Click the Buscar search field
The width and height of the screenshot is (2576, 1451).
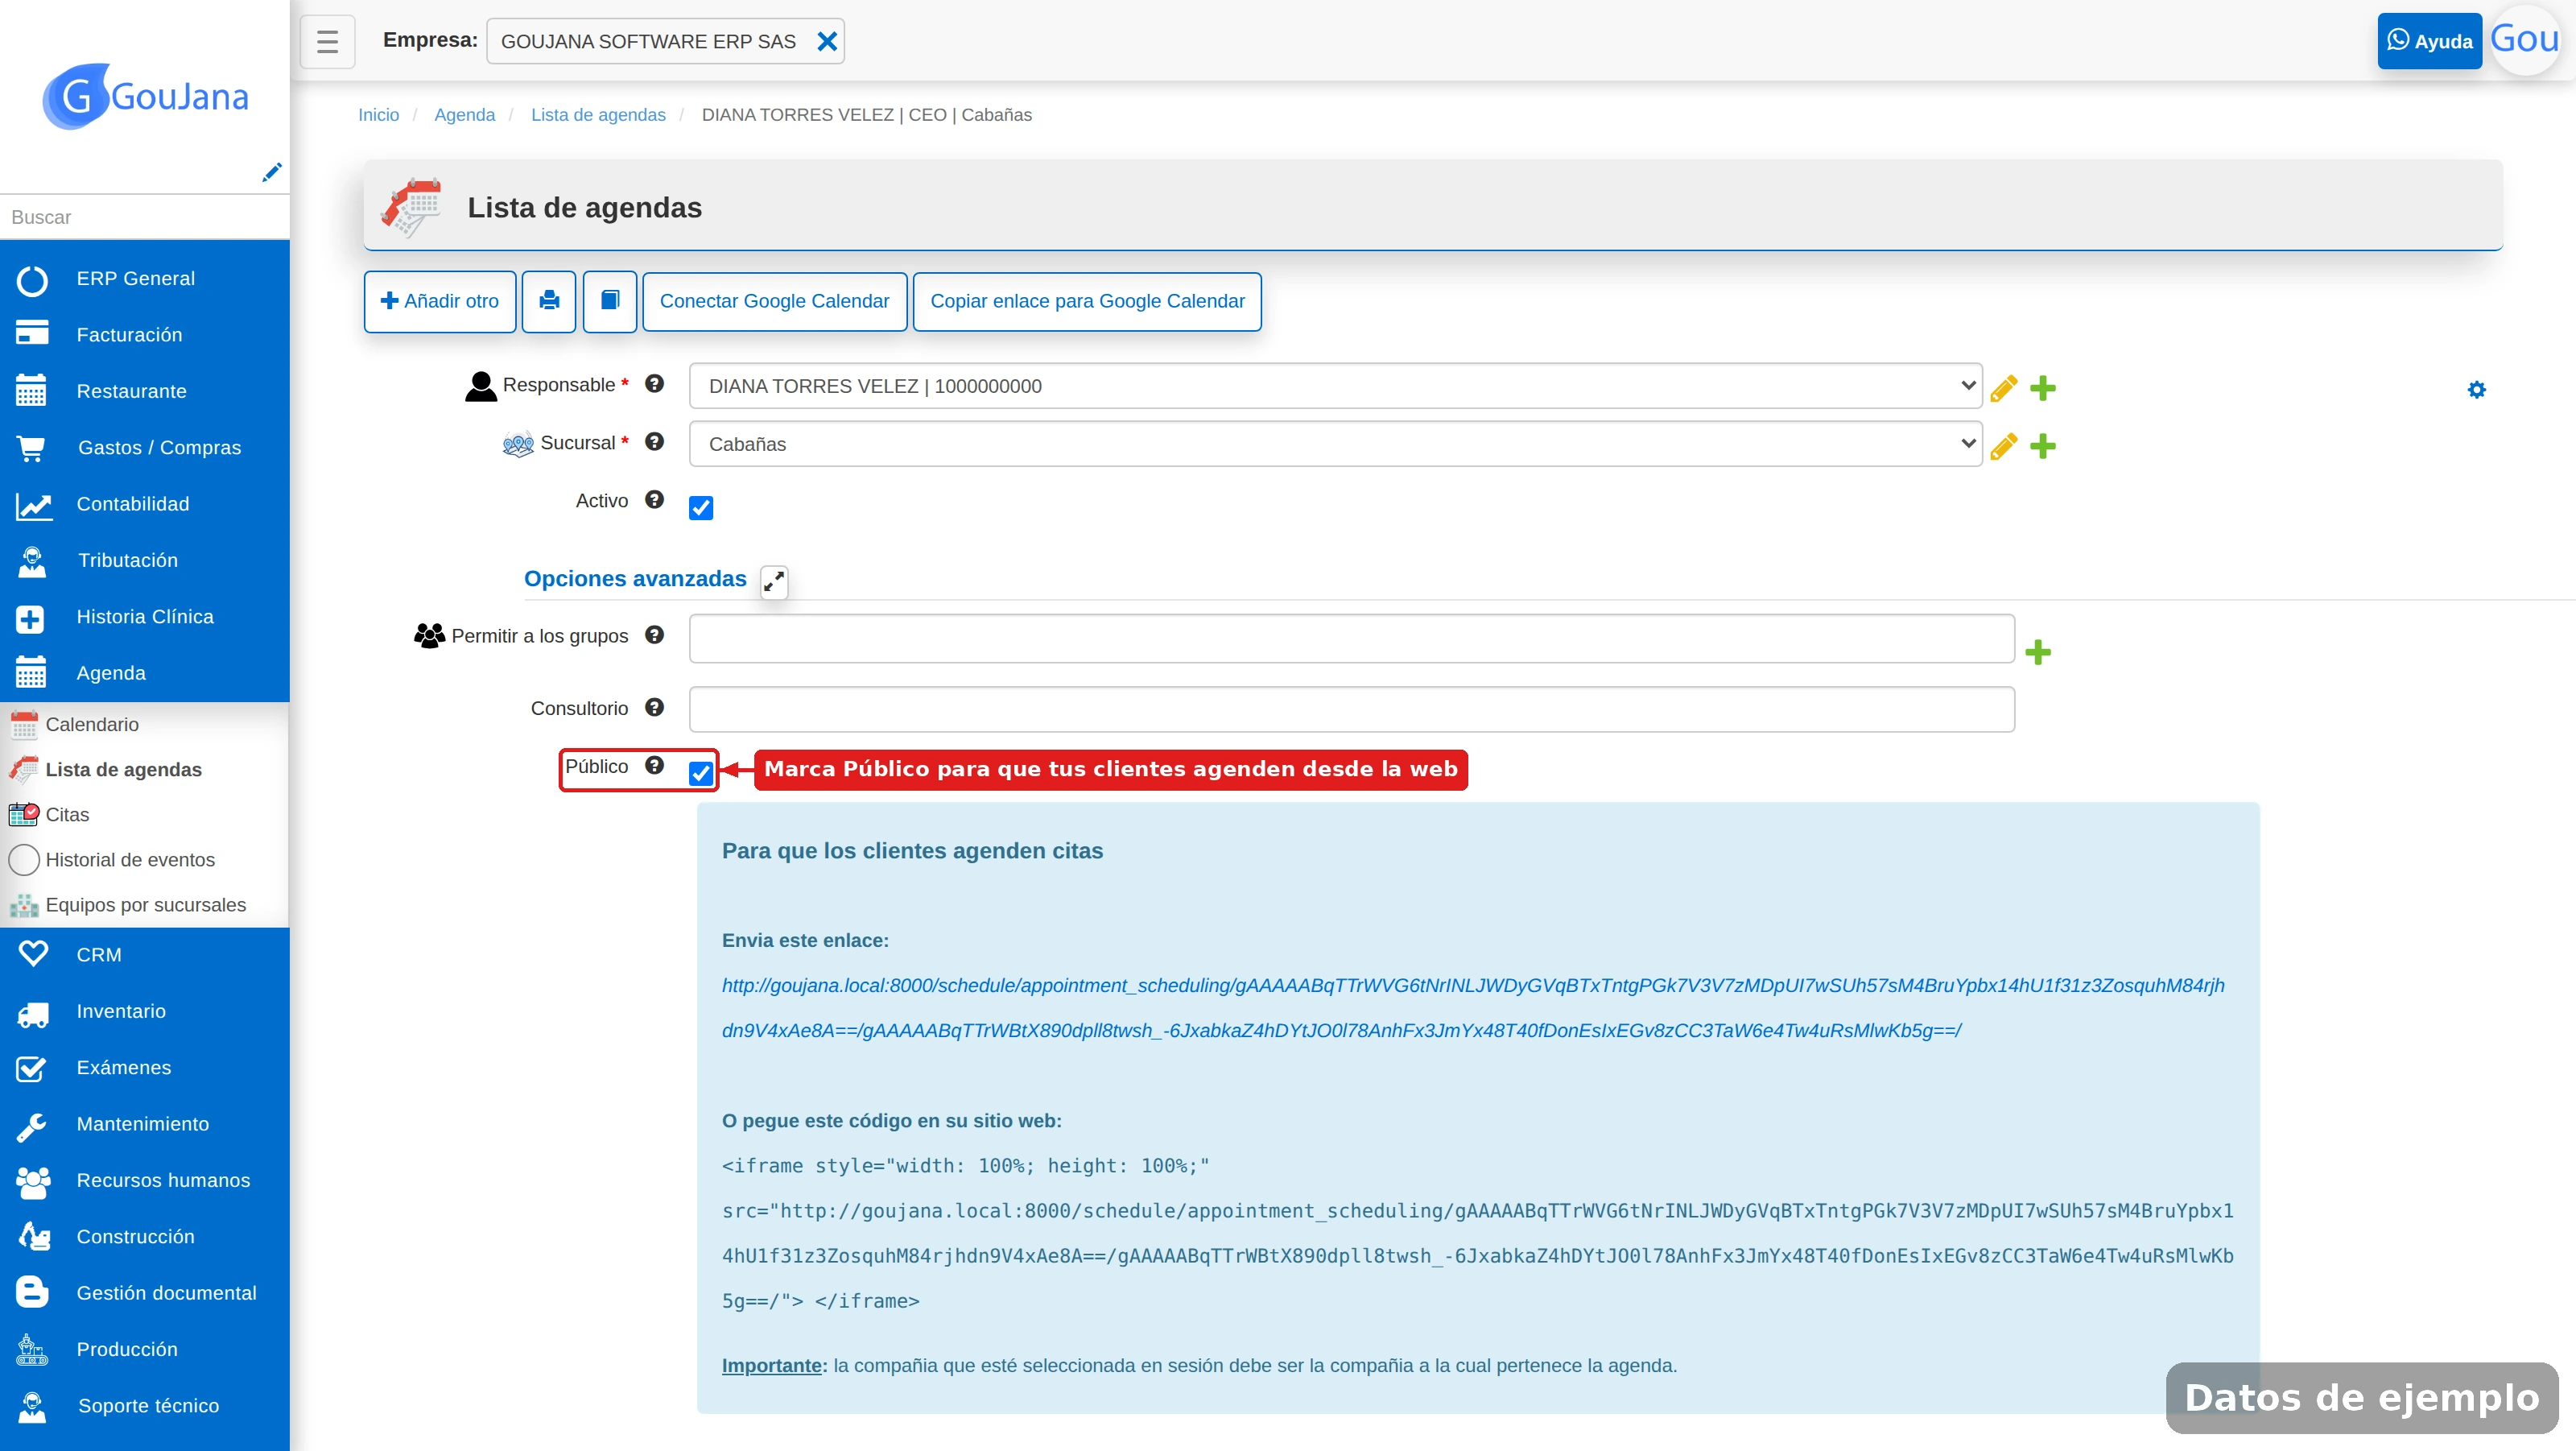point(145,217)
